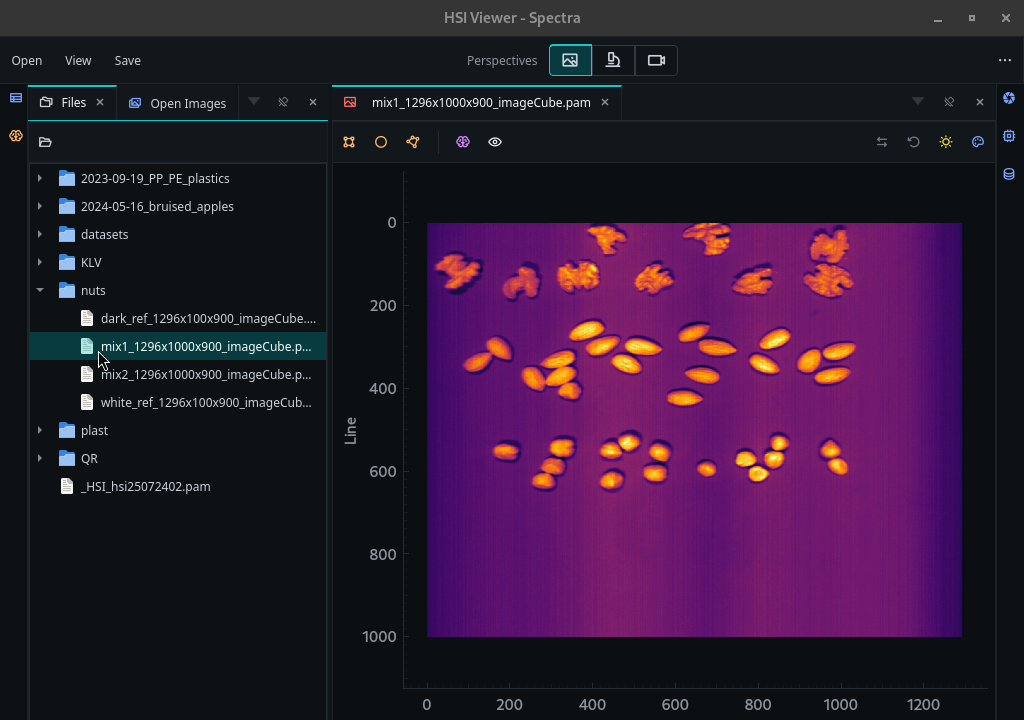Click the purple brain classification icon
Viewport: 1024px width, 720px height.
(x=463, y=142)
